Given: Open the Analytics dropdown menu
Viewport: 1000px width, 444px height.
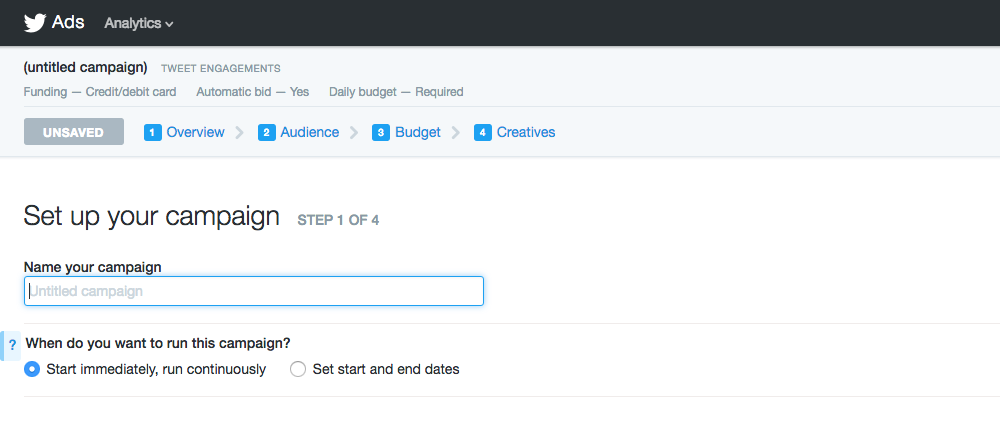Looking at the screenshot, I should click(x=139, y=23).
